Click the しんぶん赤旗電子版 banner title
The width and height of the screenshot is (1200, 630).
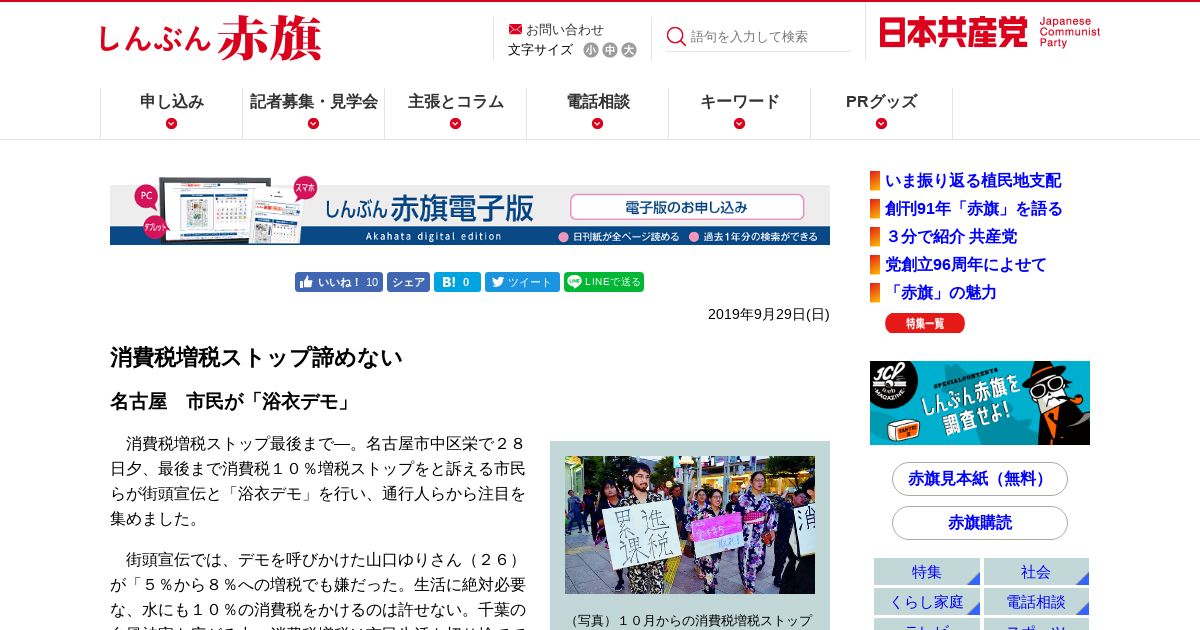click(x=428, y=208)
